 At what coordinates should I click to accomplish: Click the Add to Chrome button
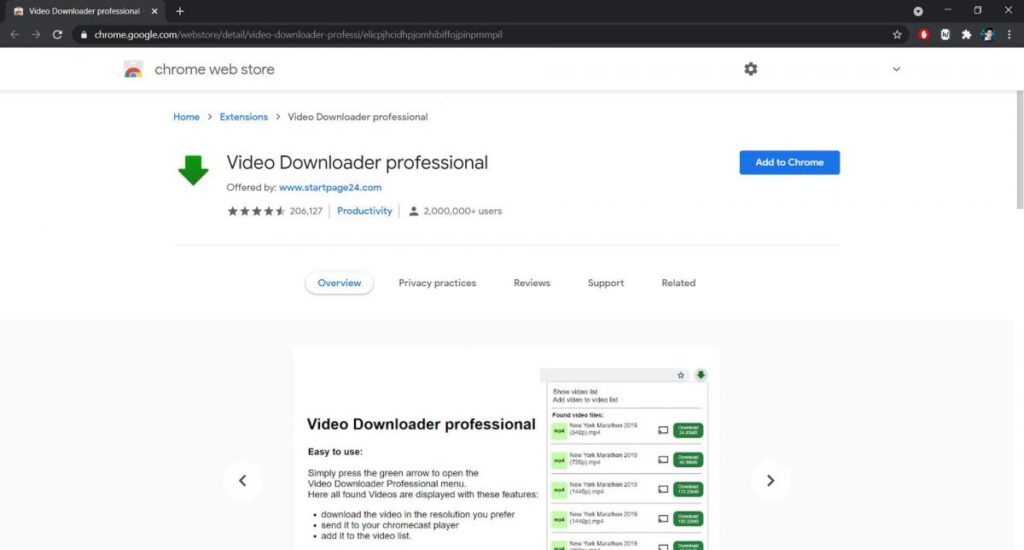[x=790, y=163]
